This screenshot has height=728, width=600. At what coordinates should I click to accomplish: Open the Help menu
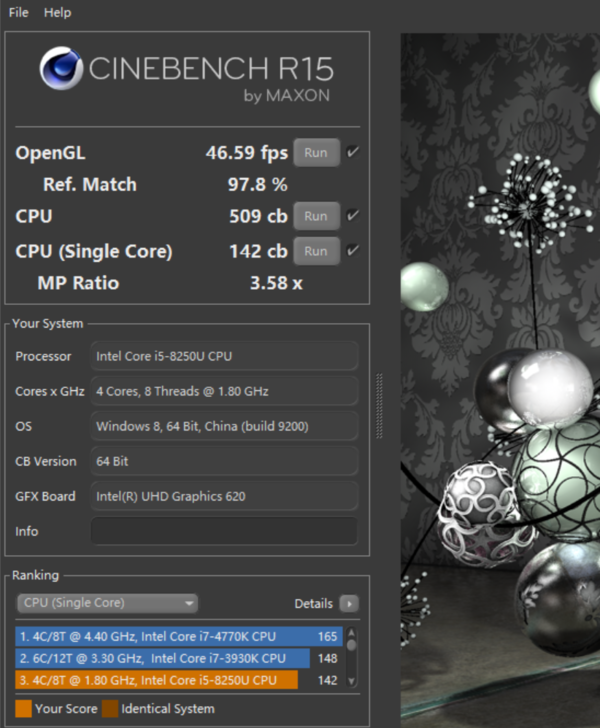pos(58,13)
